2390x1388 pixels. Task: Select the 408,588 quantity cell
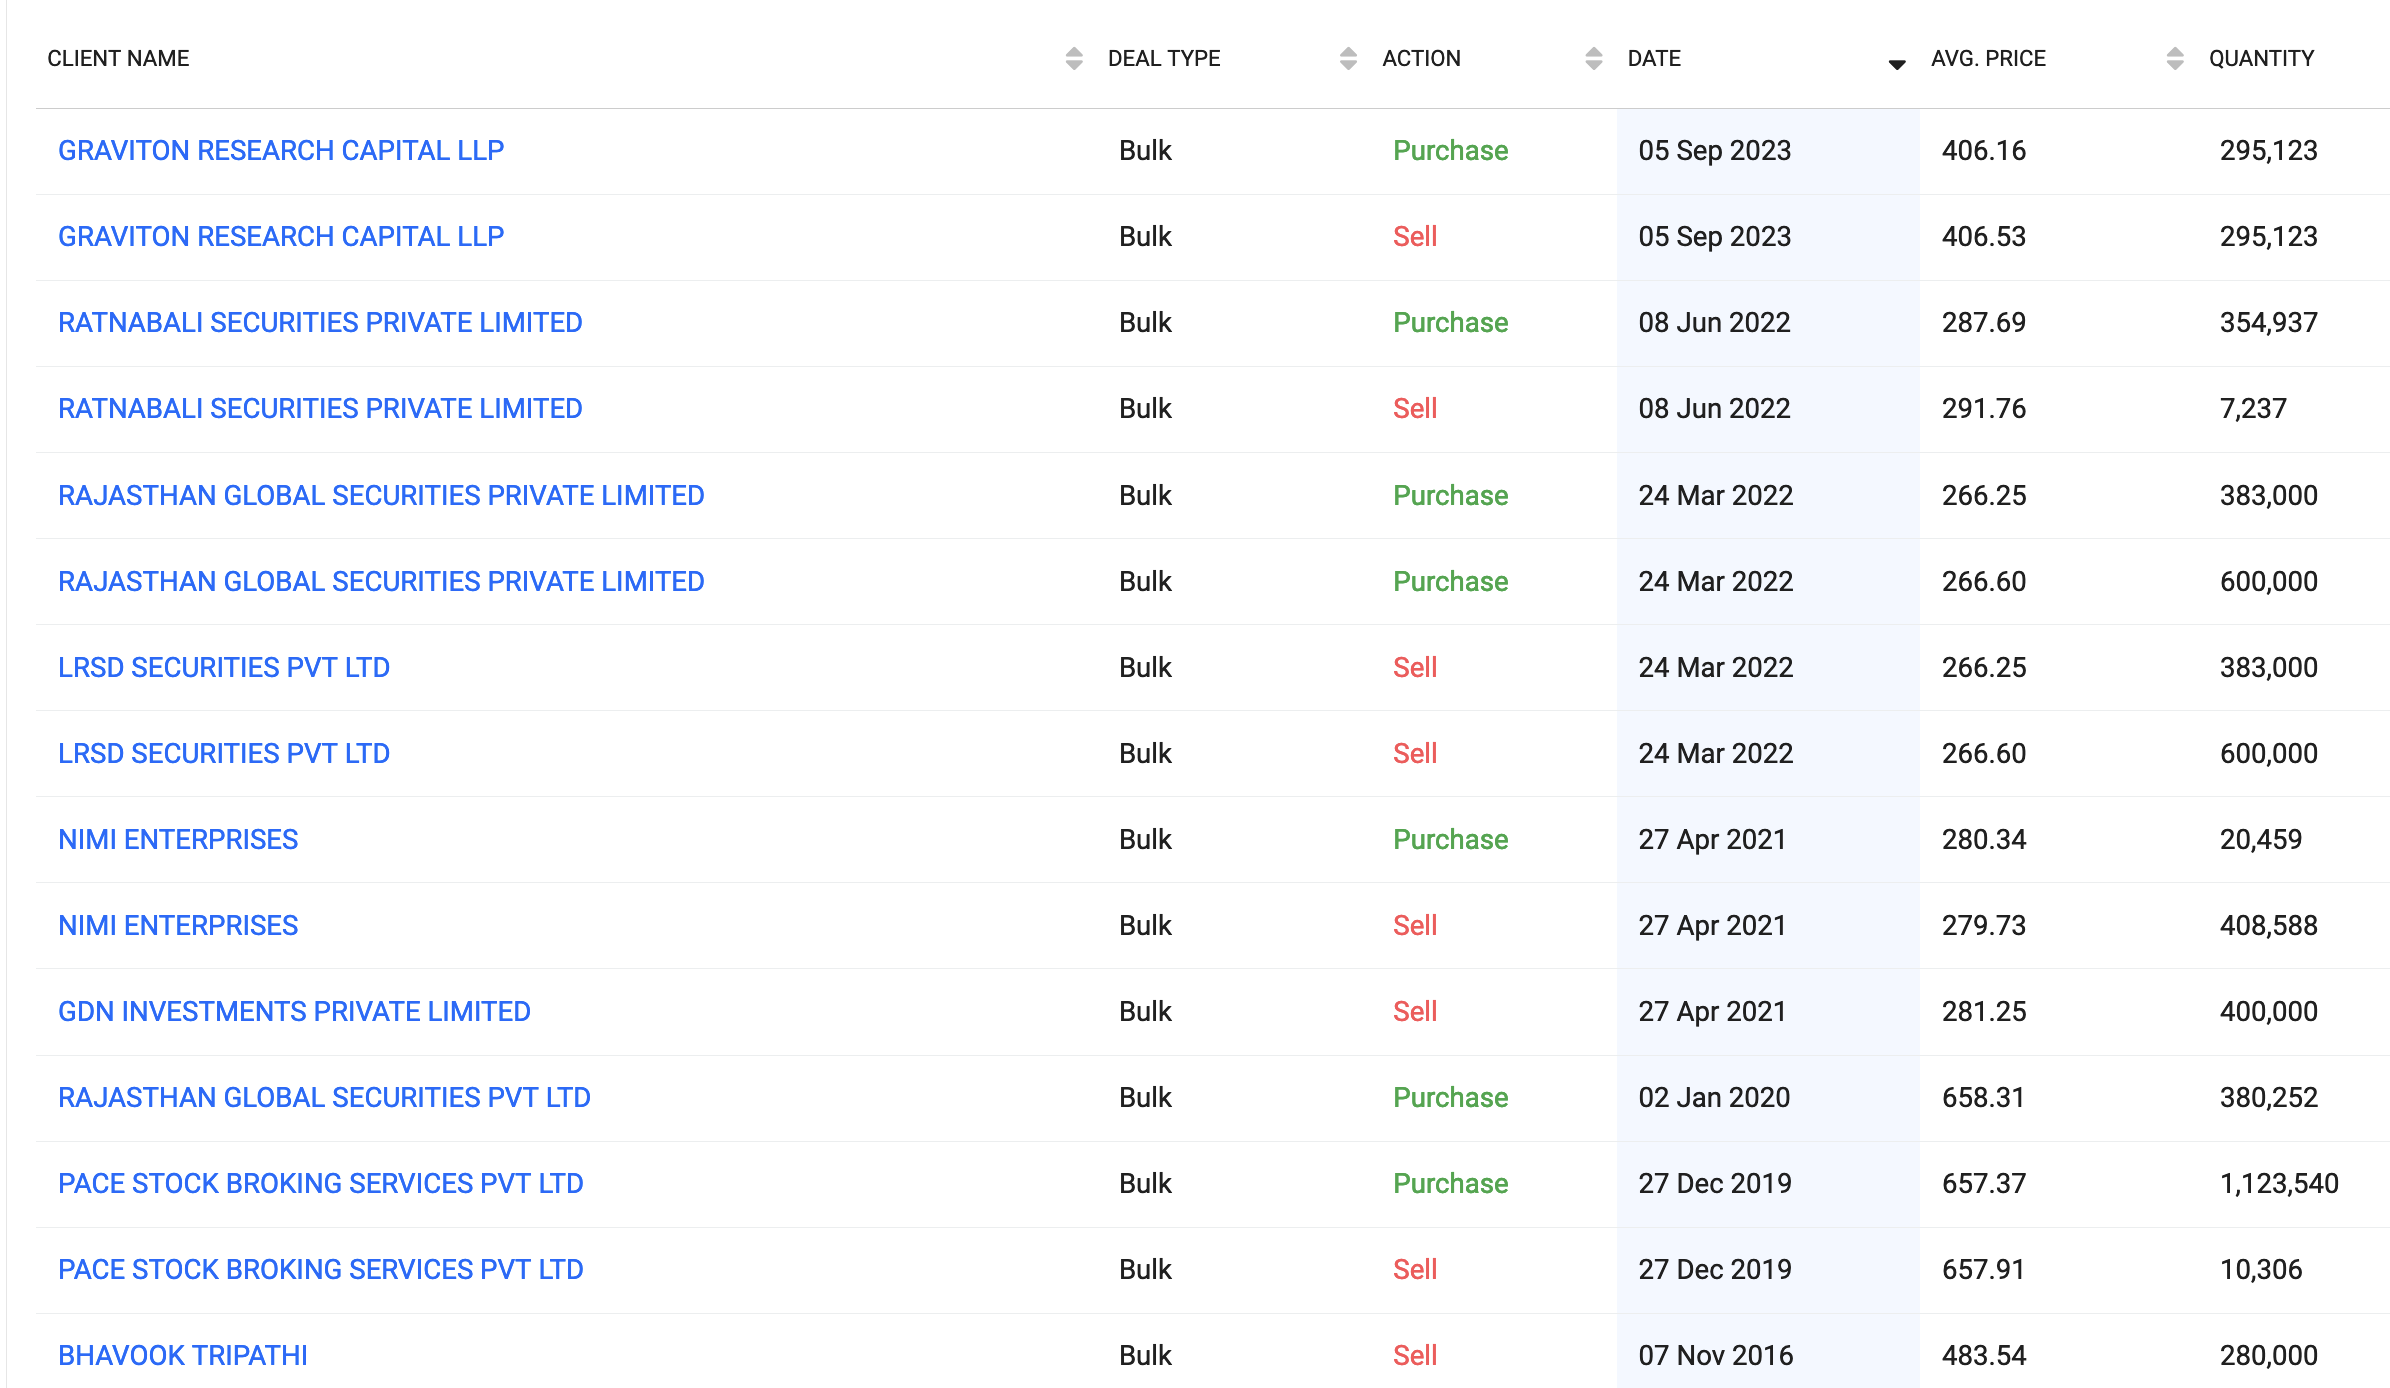tap(2269, 926)
